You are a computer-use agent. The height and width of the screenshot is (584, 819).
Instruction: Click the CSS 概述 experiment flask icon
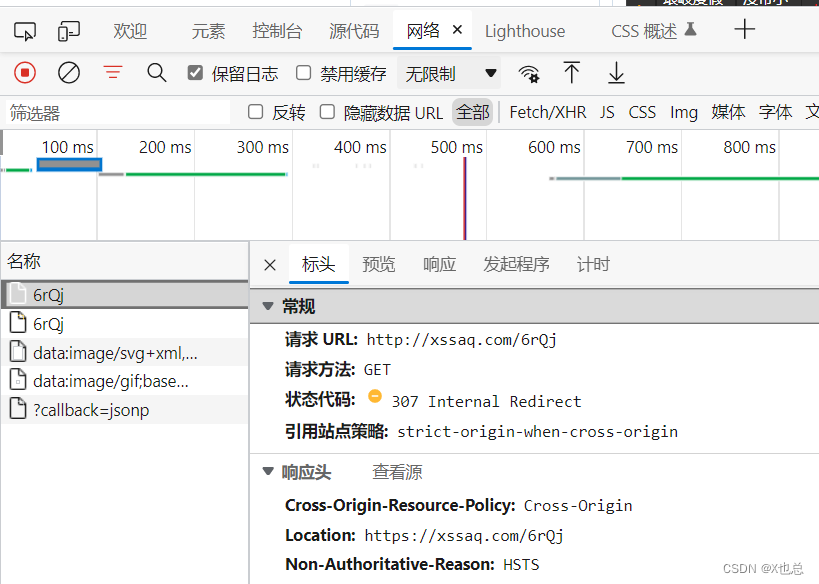(691, 29)
